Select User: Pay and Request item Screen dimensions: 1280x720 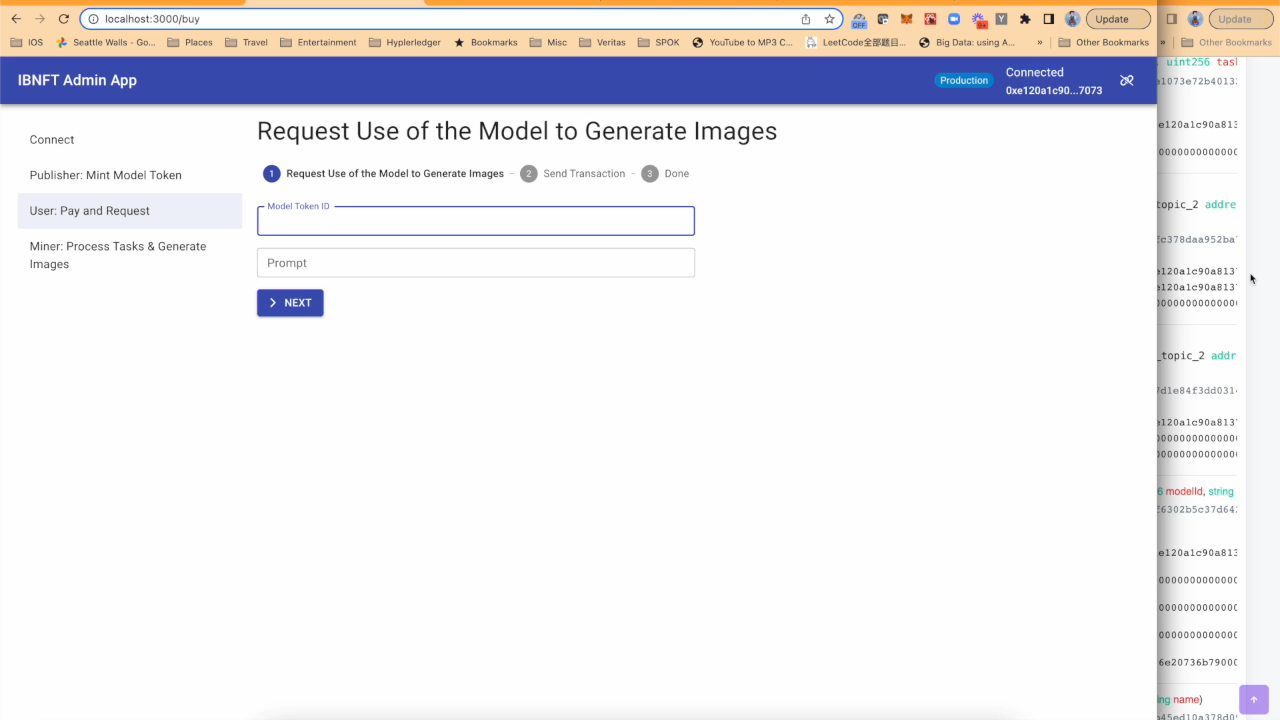pyautogui.click(x=130, y=211)
